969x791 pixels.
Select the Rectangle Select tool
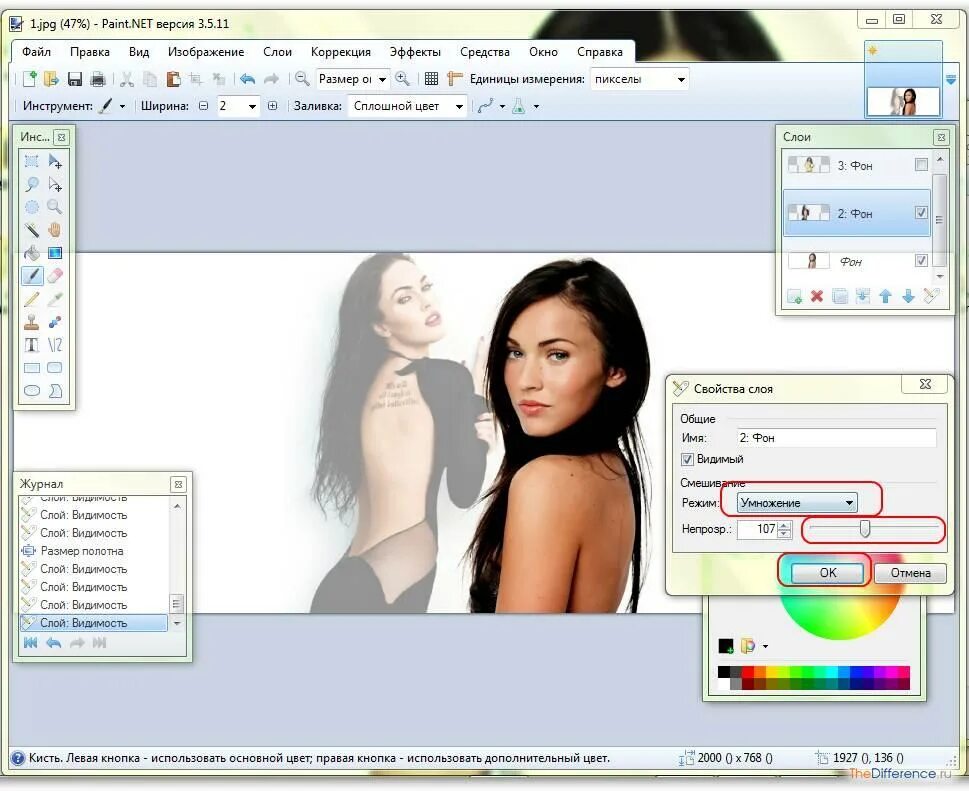[32, 161]
